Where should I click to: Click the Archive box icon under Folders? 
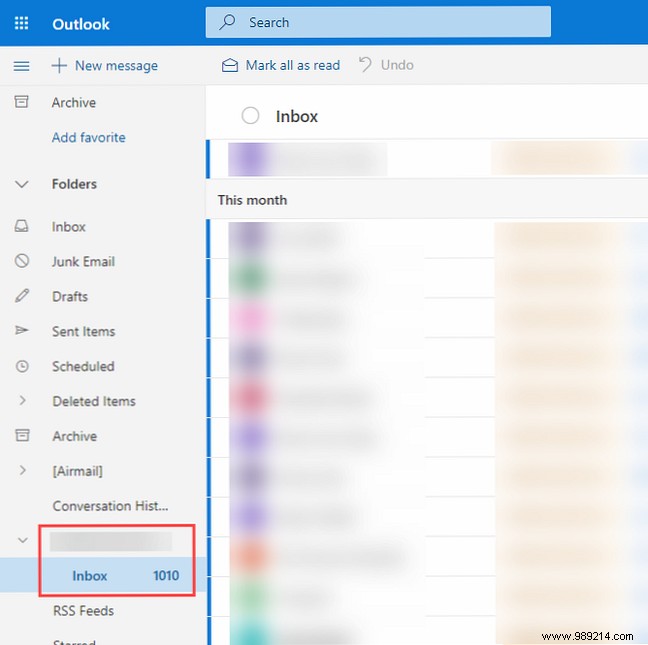tap(22, 435)
